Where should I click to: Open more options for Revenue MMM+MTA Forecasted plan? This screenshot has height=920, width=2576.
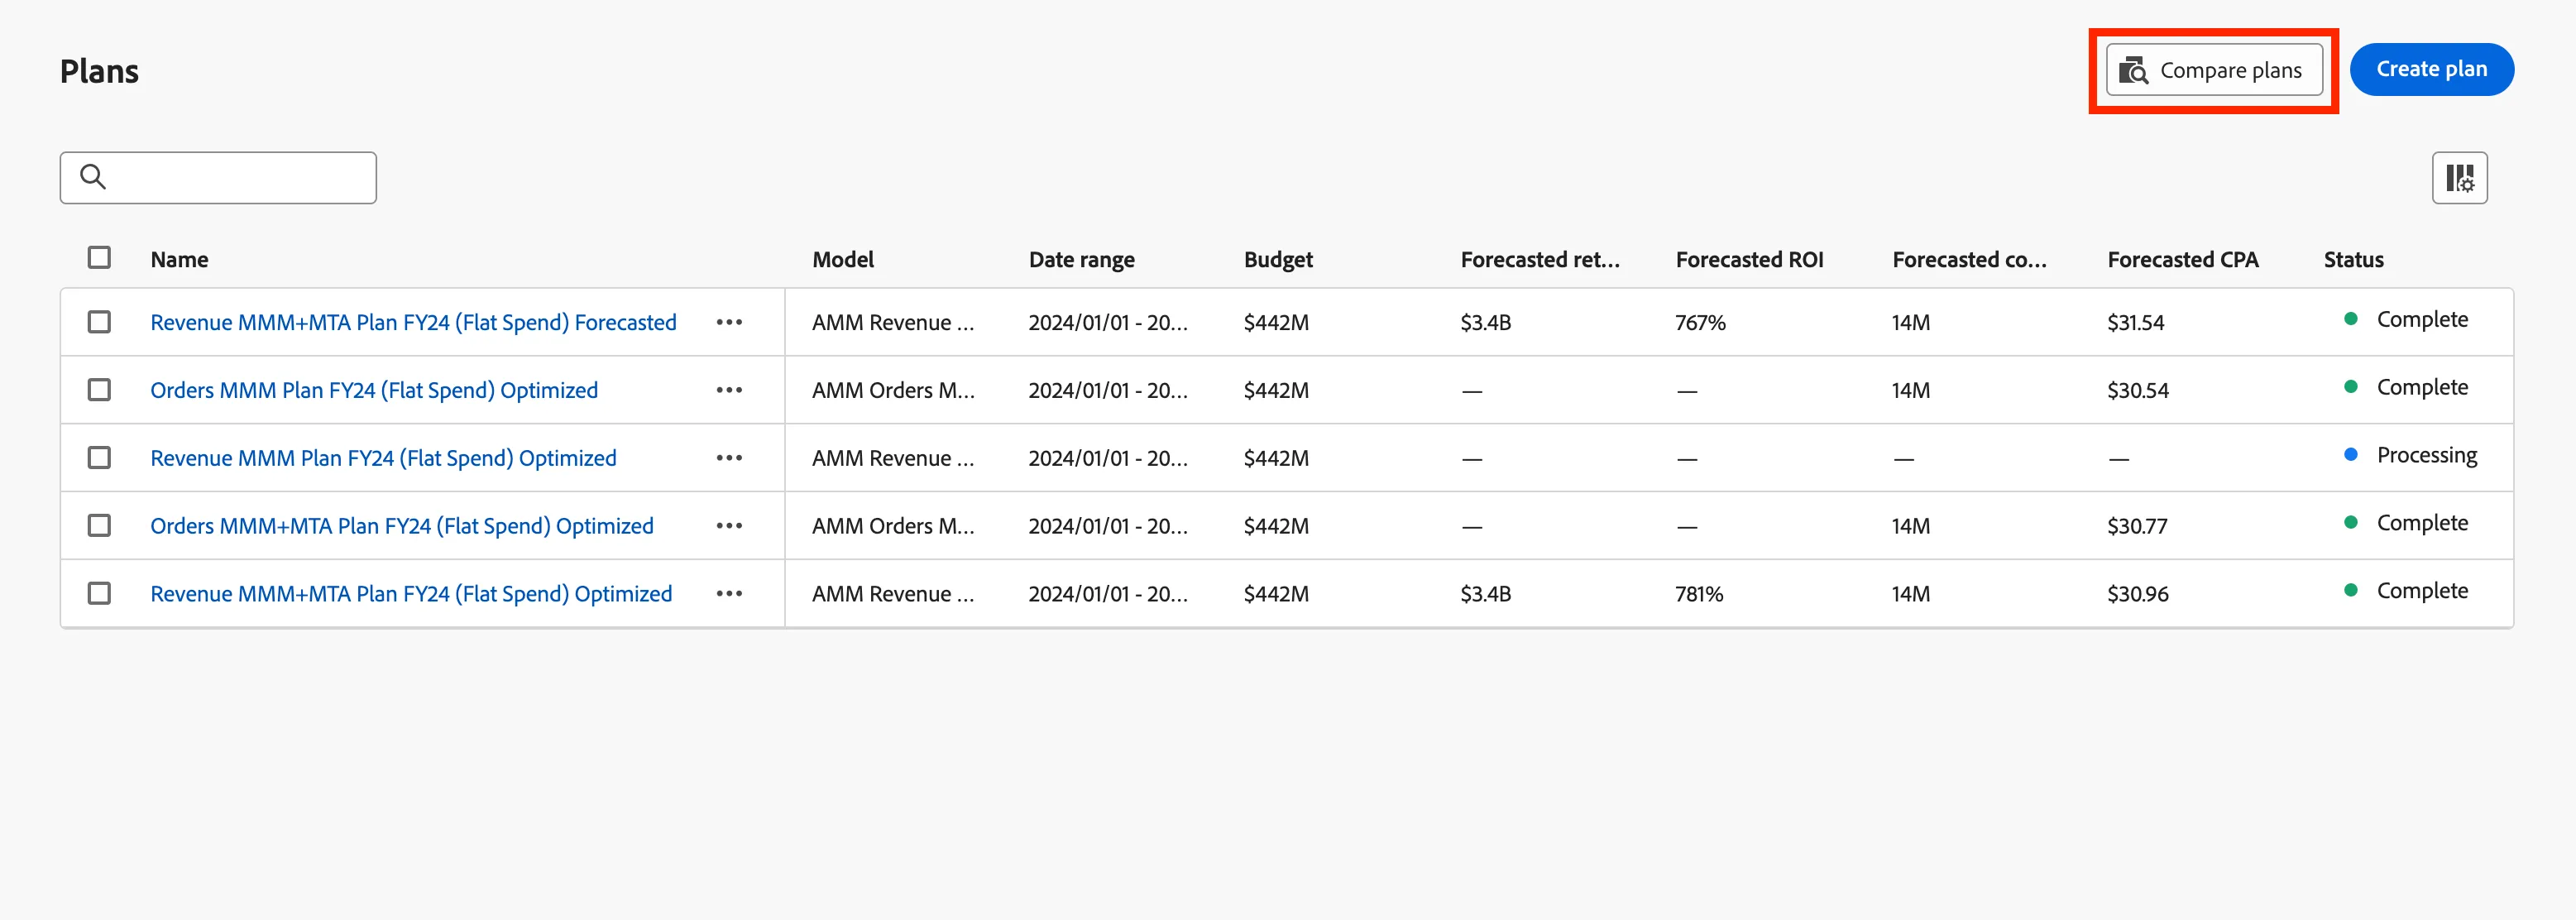pyautogui.click(x=729, y=322)
